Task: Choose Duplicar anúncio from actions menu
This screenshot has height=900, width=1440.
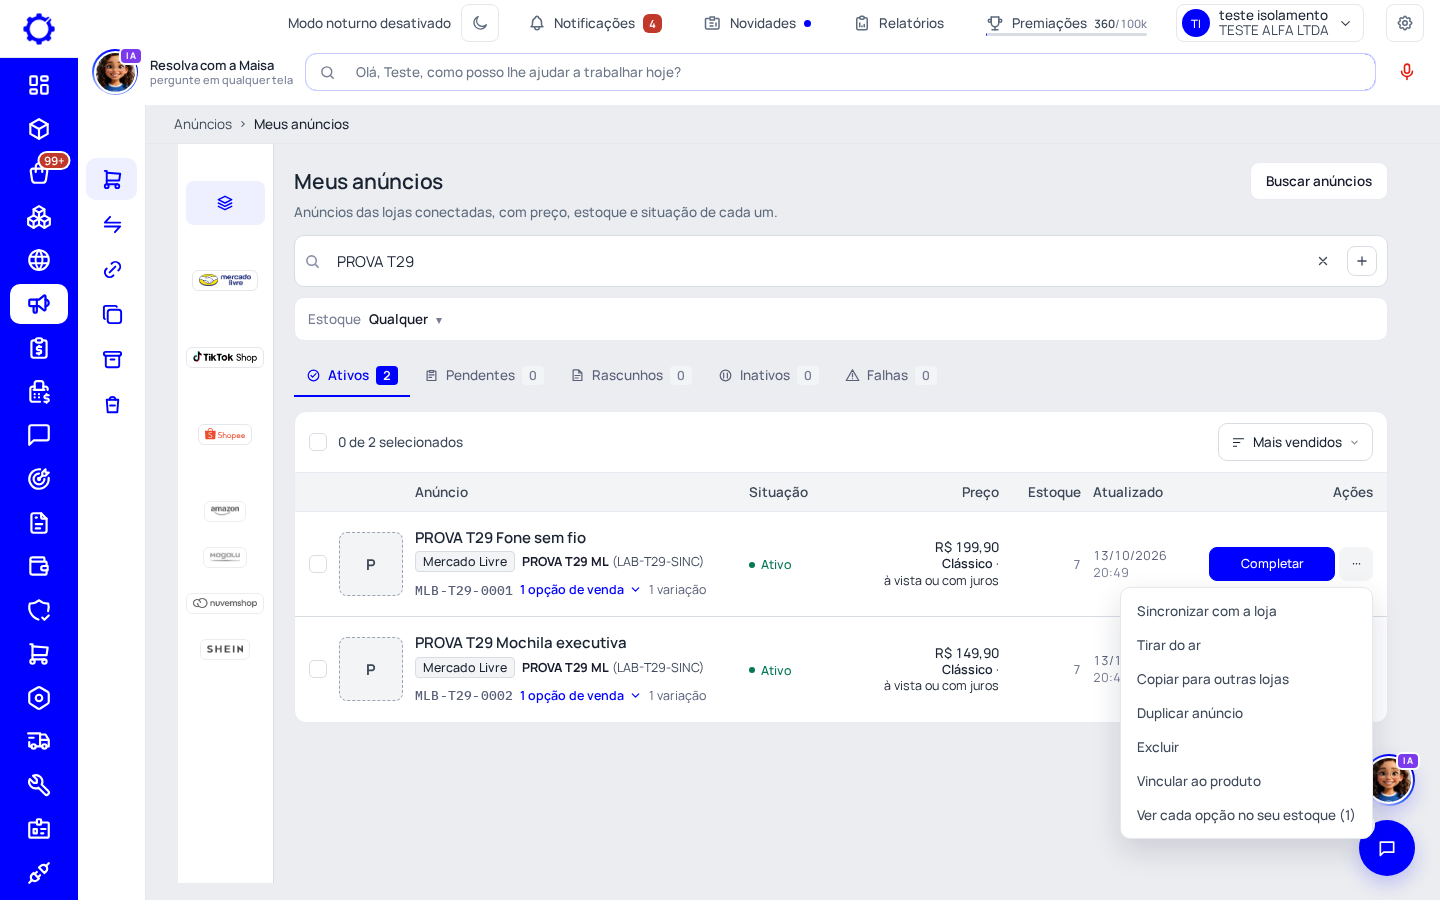Action: (x=1246, y=713)
